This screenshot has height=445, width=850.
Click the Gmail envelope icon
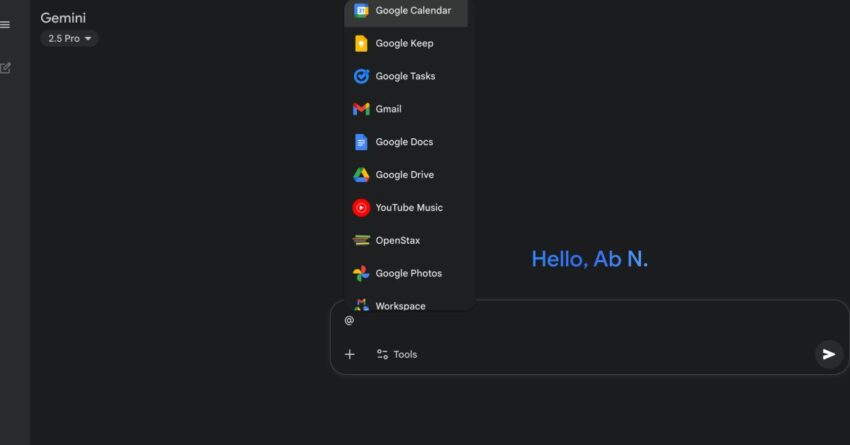point(361,109)
